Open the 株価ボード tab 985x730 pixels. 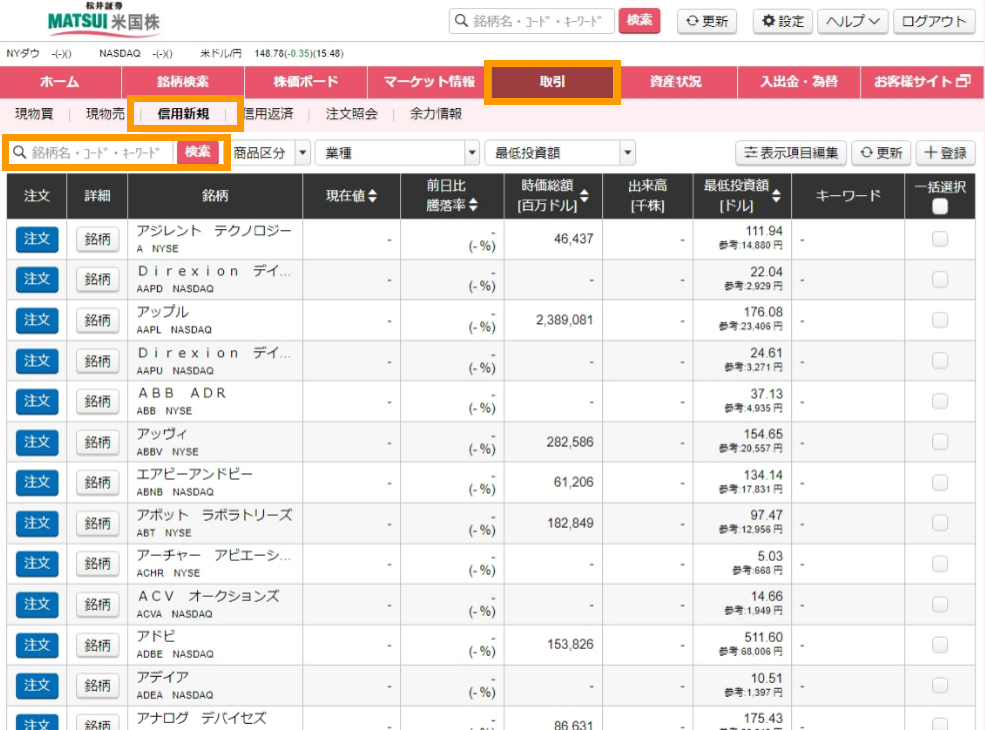click(x=306, y=82)
